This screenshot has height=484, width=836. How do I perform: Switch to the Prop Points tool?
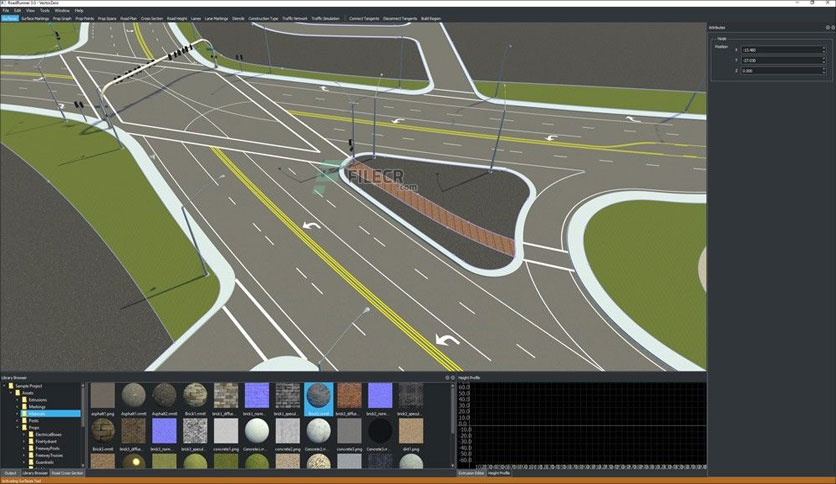[x=84, y=18]
